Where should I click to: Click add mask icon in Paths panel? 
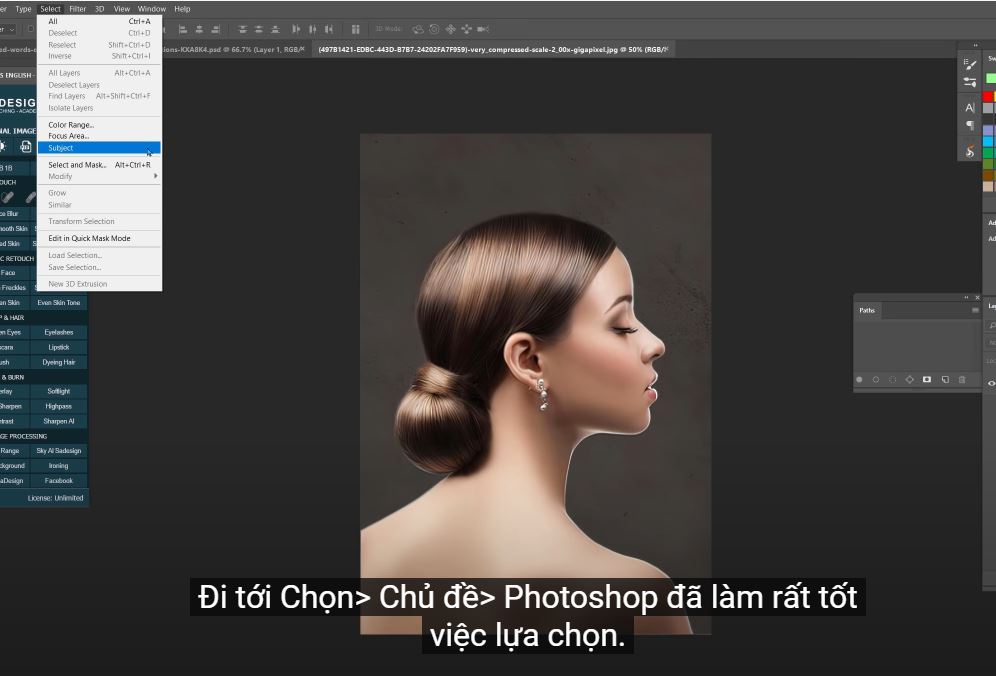(927, 380)
